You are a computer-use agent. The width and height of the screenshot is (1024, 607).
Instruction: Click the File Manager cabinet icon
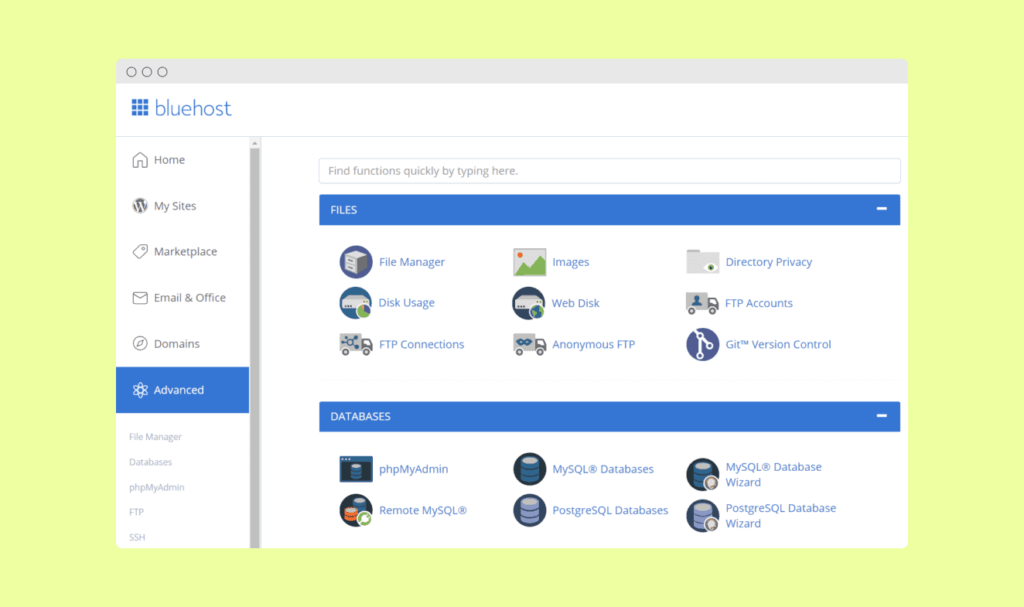pos(356,262)
